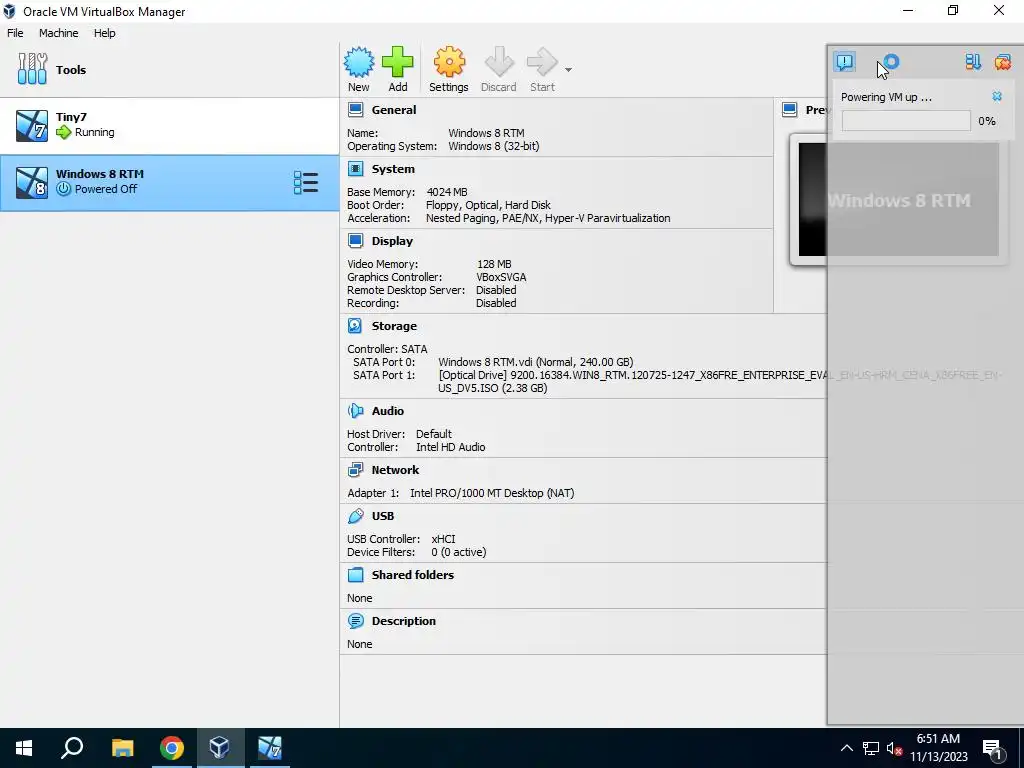Click the blue circular progress icon in notification panel
Screen dimensions: 1024x768
[891, 62]
